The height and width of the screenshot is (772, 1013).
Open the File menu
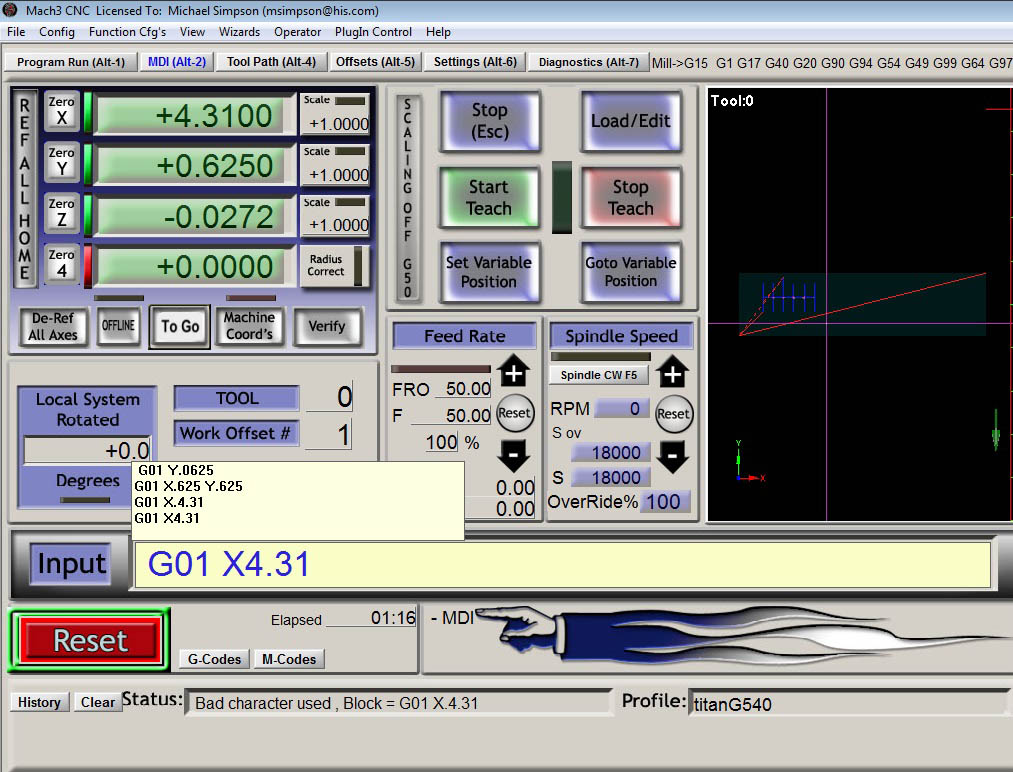[16, 32]
